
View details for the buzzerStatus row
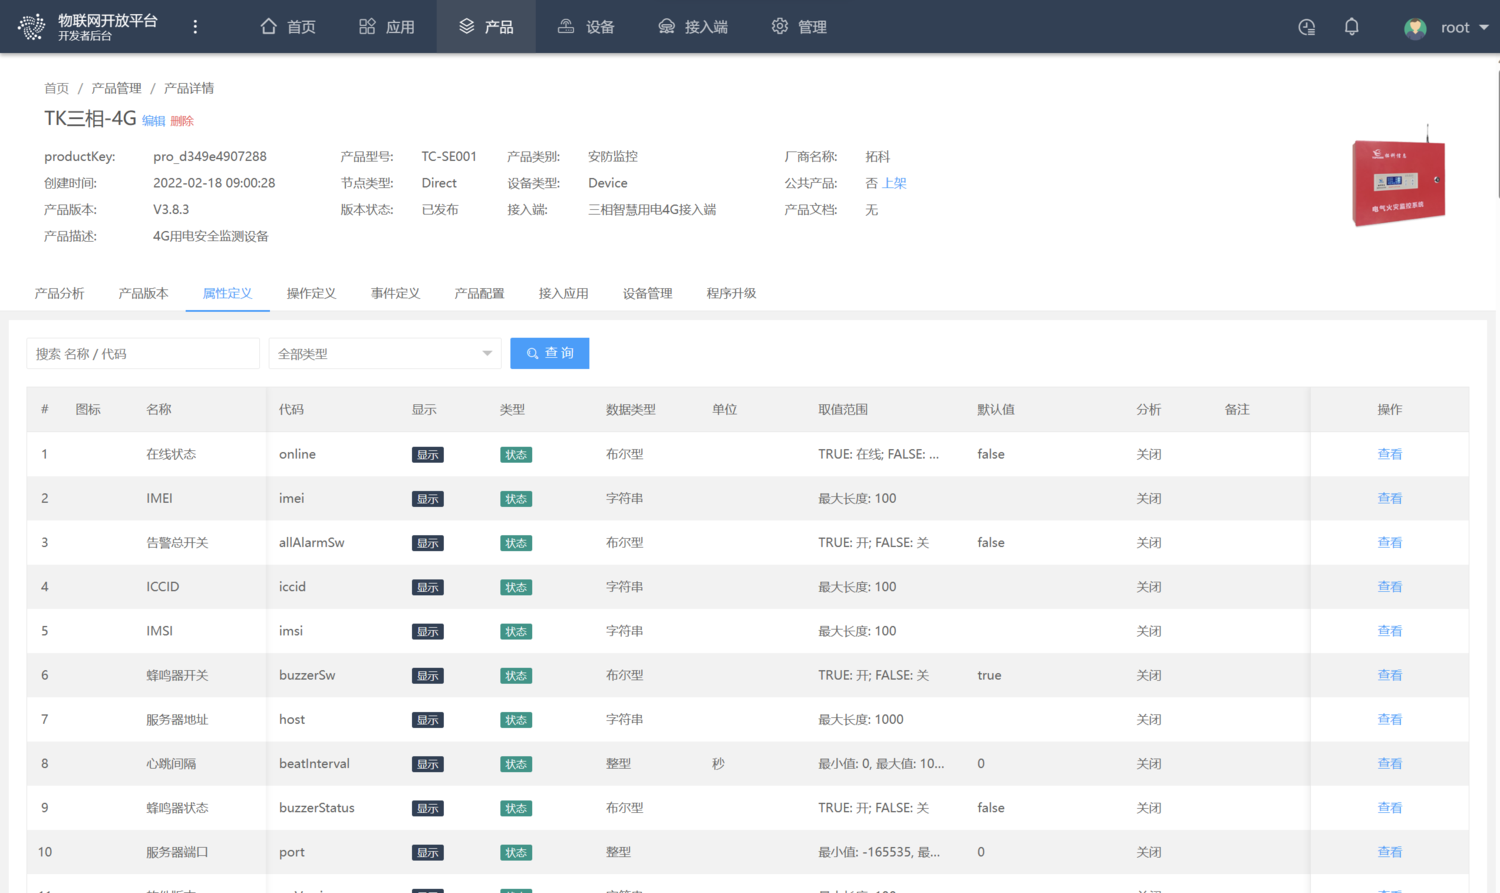1389,807
